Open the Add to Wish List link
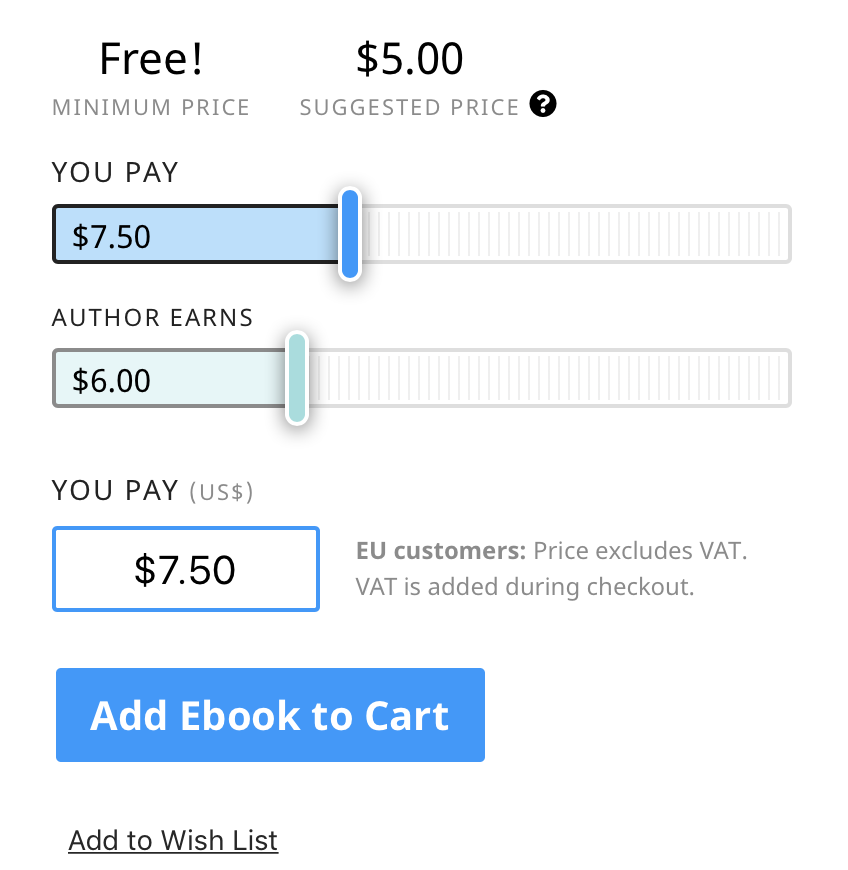This screenshot has width=848, height=870. tap(173, 841)
